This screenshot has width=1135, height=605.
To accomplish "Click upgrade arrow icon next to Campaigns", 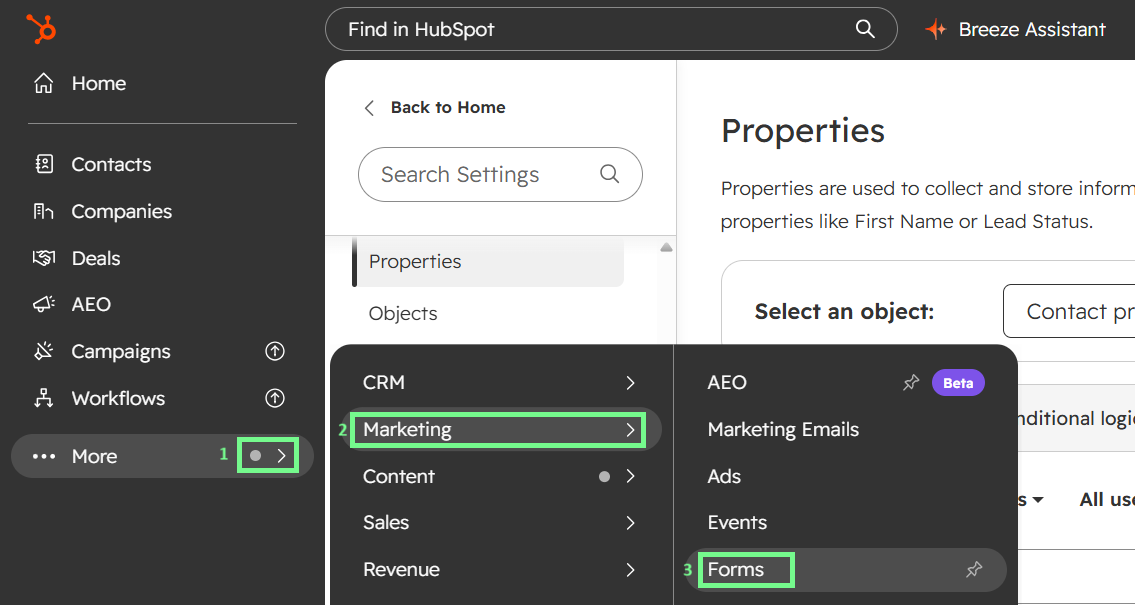I will (274, 351).
